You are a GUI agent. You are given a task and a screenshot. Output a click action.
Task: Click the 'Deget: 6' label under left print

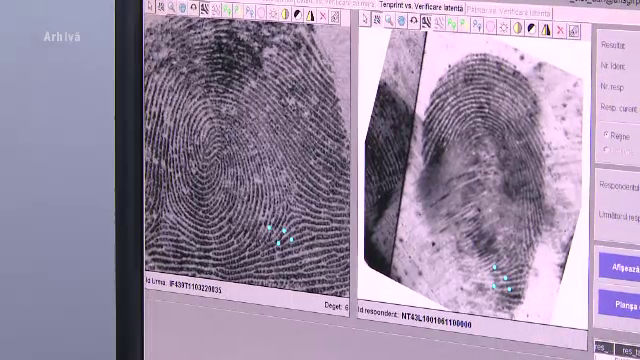(336, 306)
